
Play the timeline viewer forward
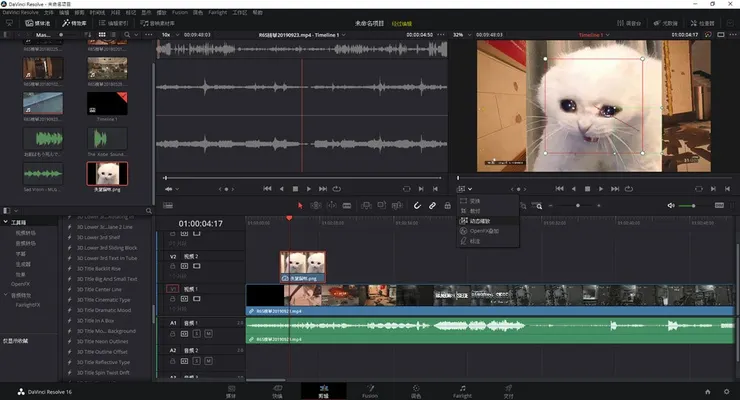coord(601,189)
